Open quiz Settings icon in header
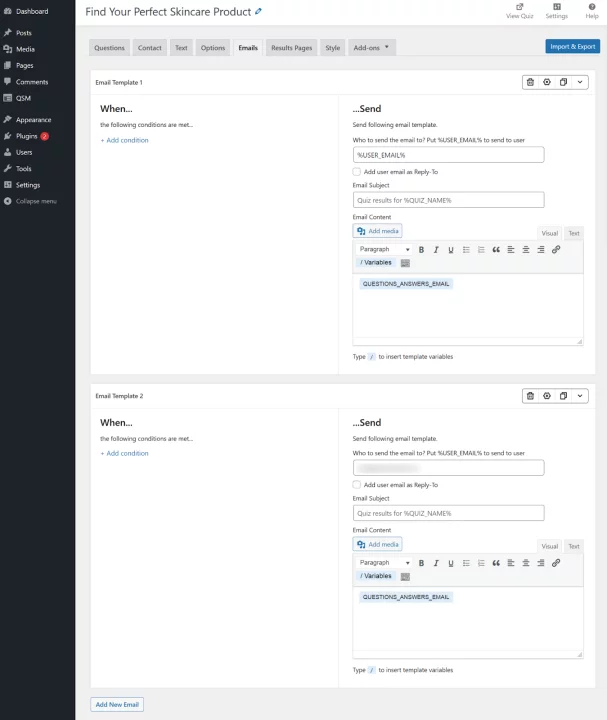The height and width of the screenshot is (720, 607). 556,6
